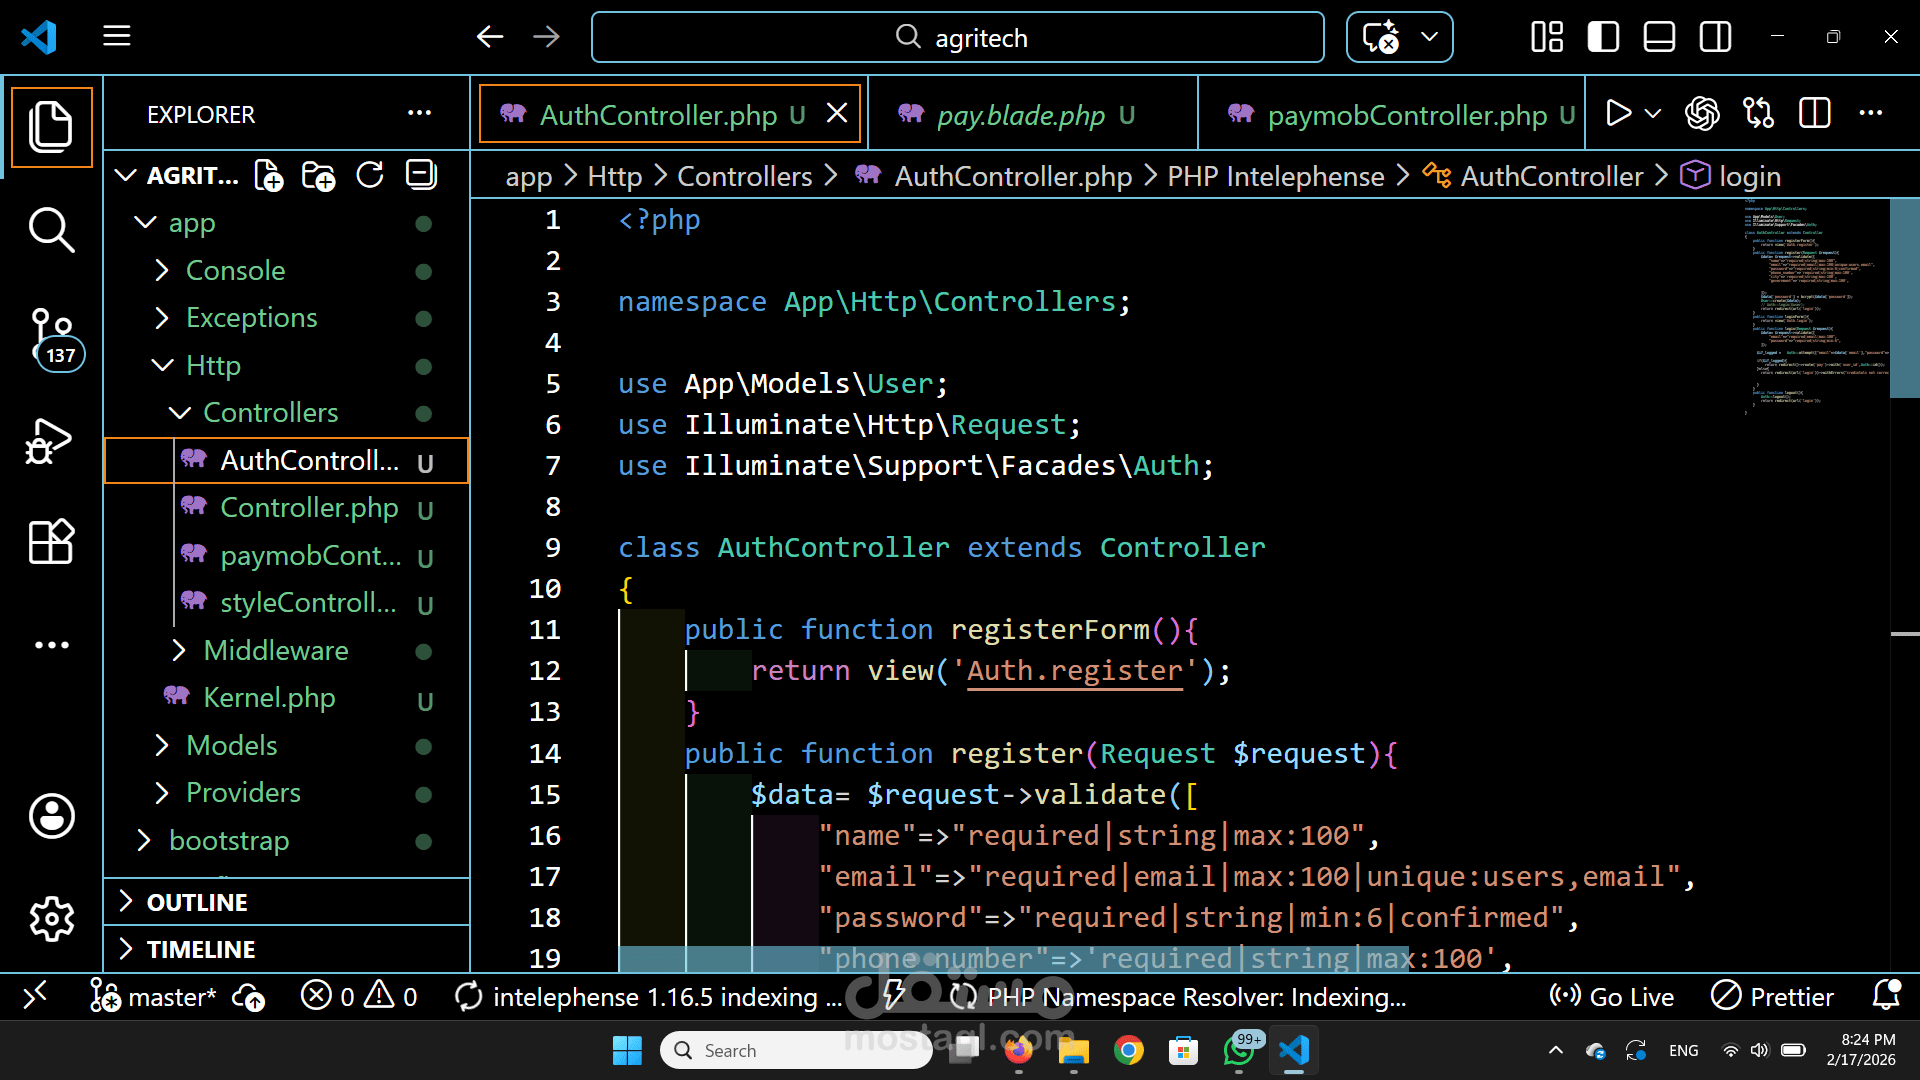Toggle the Primary Side Bar layout button
Viewport: 1920px width, 1080px height.
click(x=1603, y=37)
